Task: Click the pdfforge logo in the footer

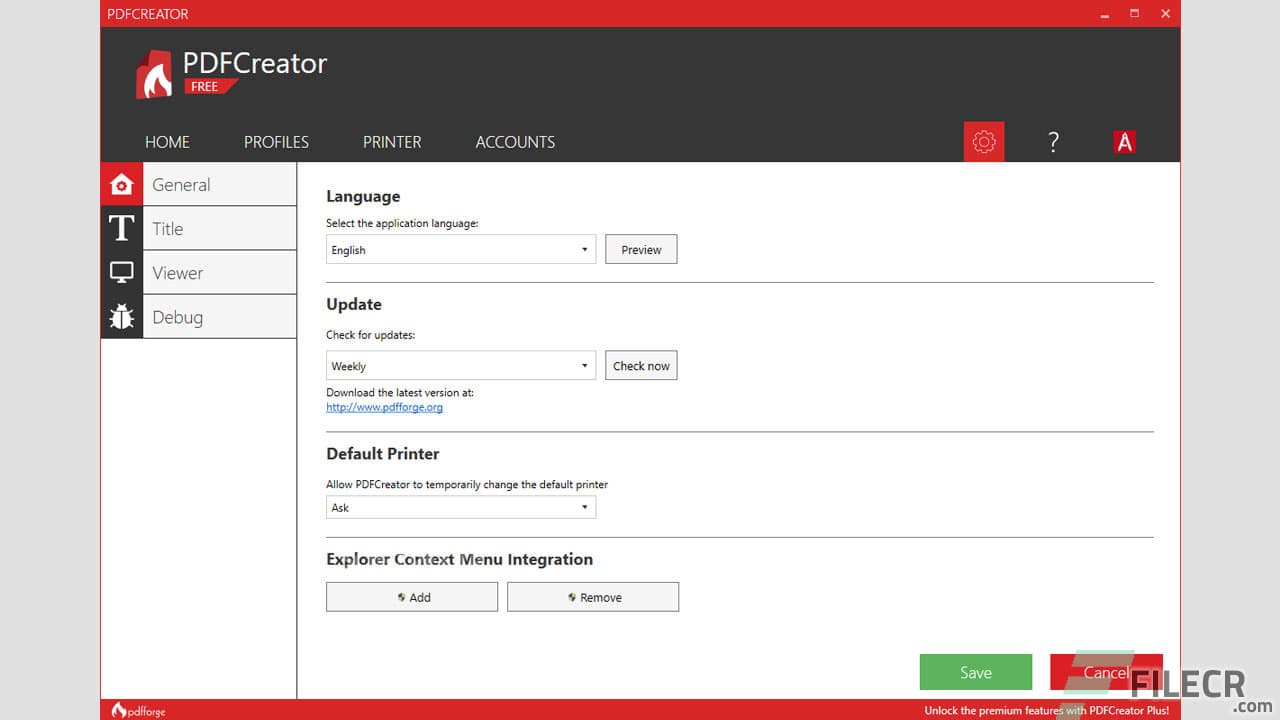Action: click(x=137, y=709)
